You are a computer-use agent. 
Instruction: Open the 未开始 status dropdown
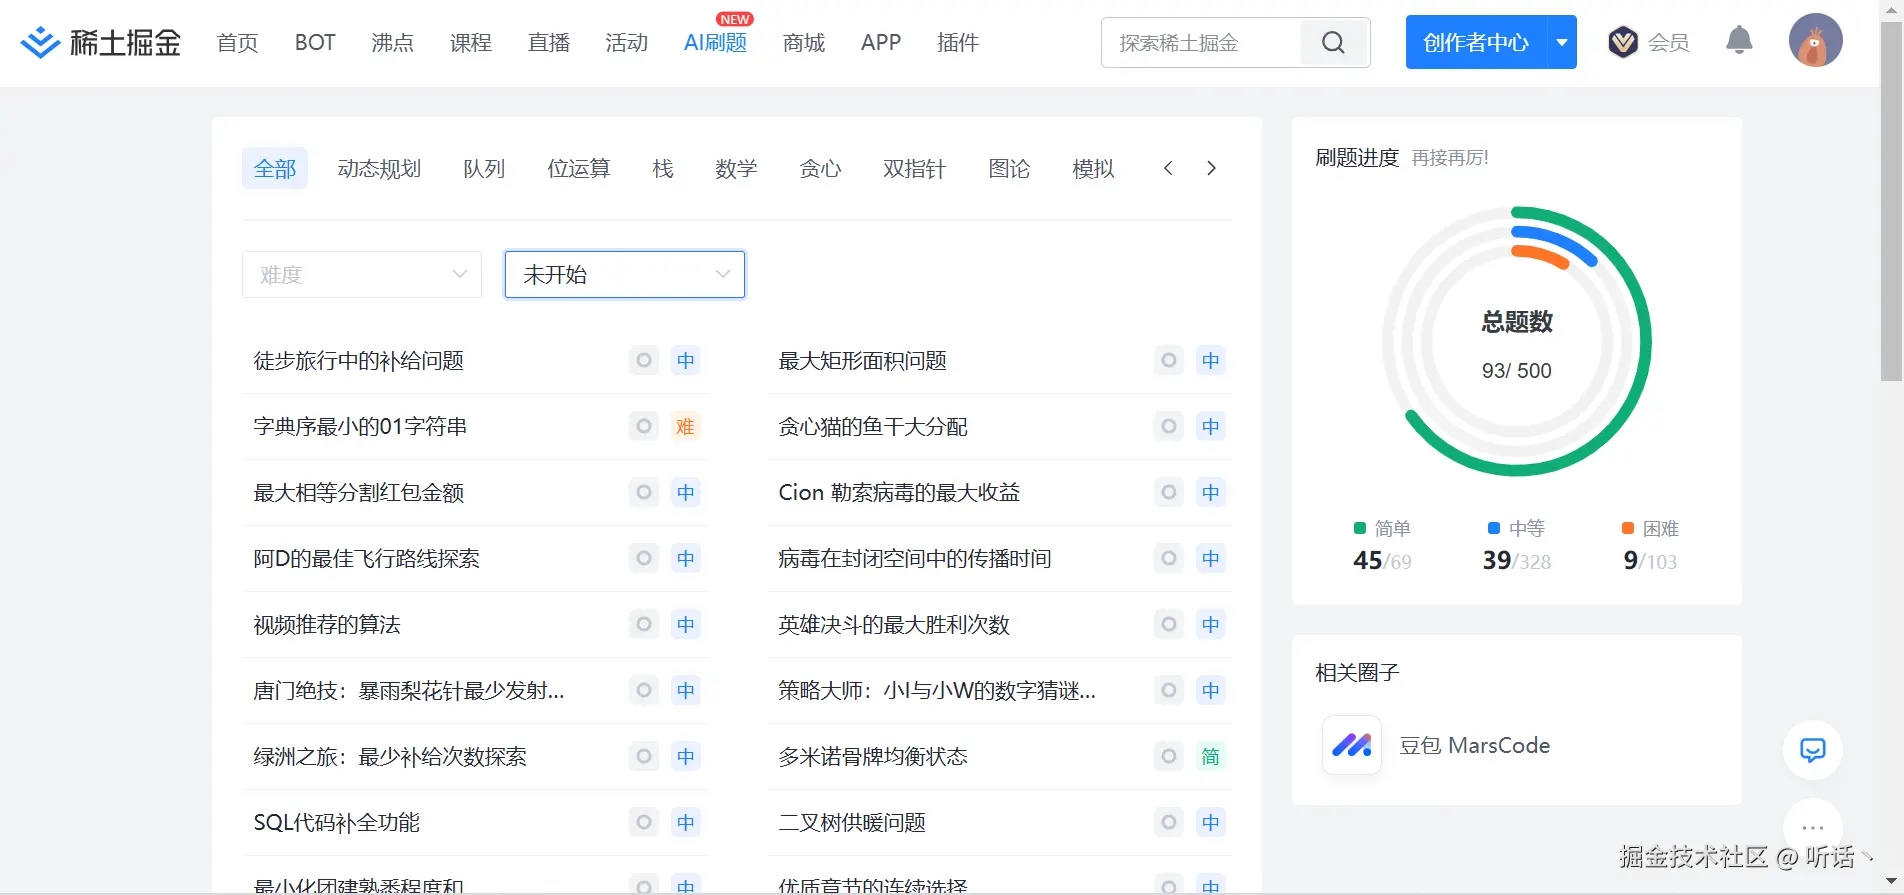(625, 274)
